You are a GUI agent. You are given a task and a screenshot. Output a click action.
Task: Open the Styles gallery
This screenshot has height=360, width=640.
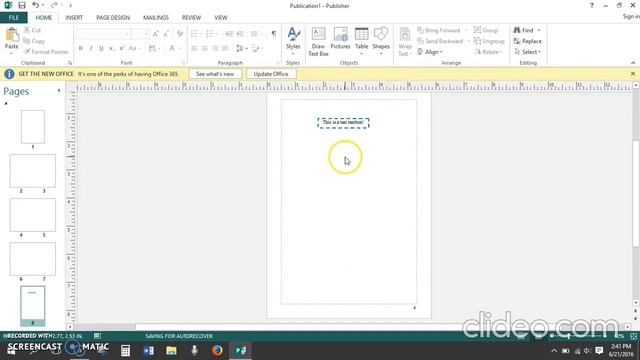pyautogui.click(x=293, y=41)
